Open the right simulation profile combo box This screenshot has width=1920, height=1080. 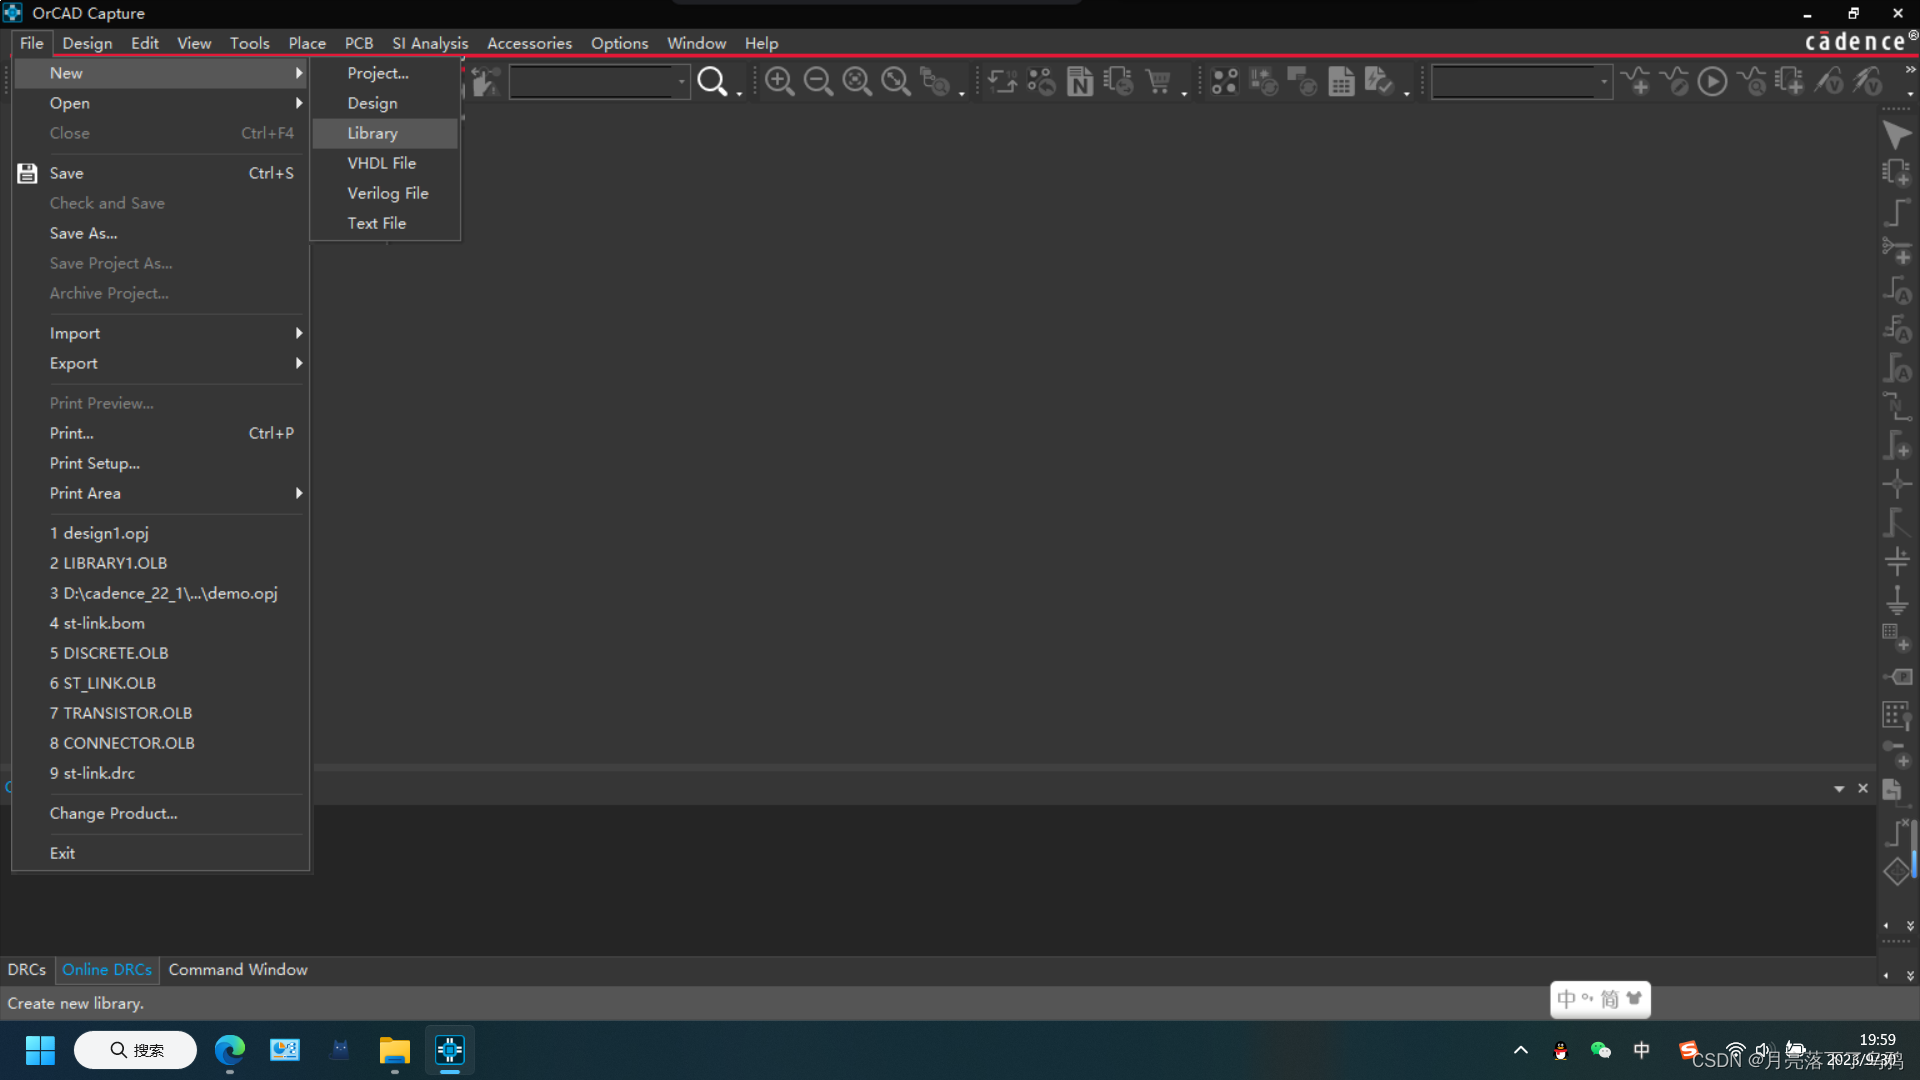1604,81
